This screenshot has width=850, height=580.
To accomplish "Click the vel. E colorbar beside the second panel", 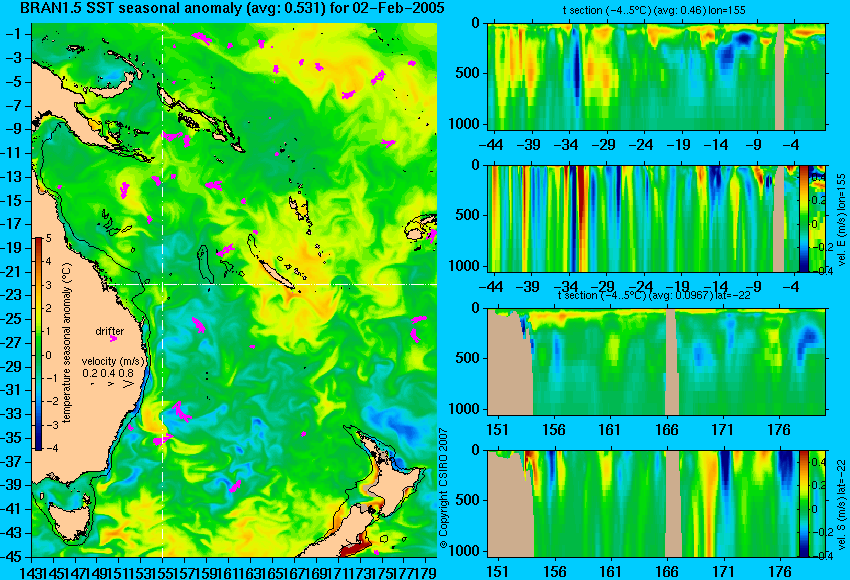I will [x=803, y=218].
